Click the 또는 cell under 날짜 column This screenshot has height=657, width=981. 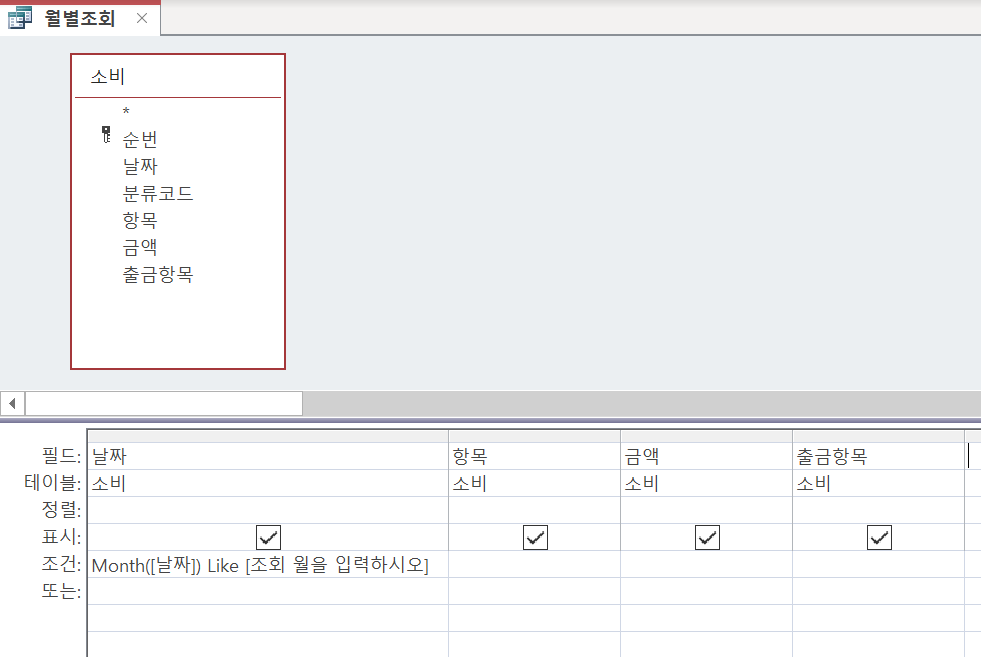[268, 591]
